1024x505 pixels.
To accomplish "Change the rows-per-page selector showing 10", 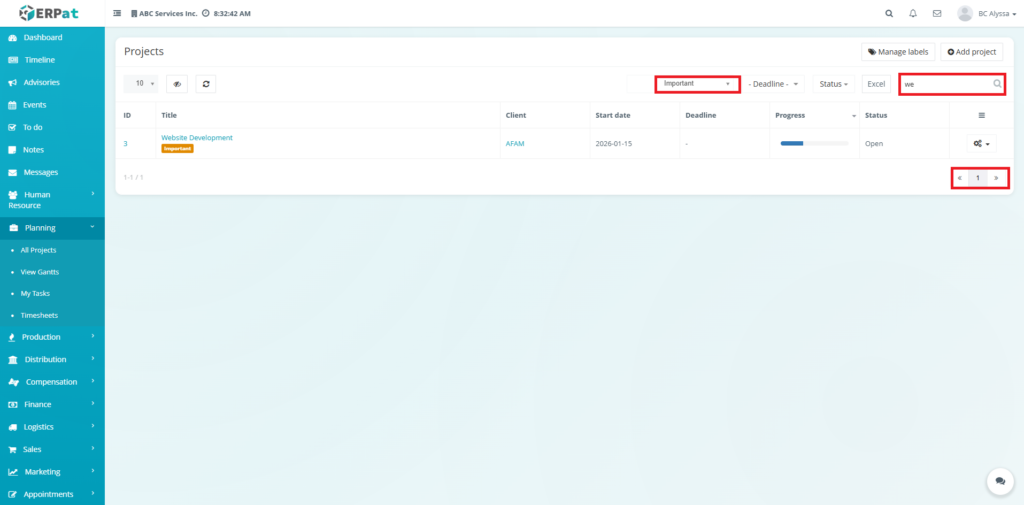I will click(140, 84).
